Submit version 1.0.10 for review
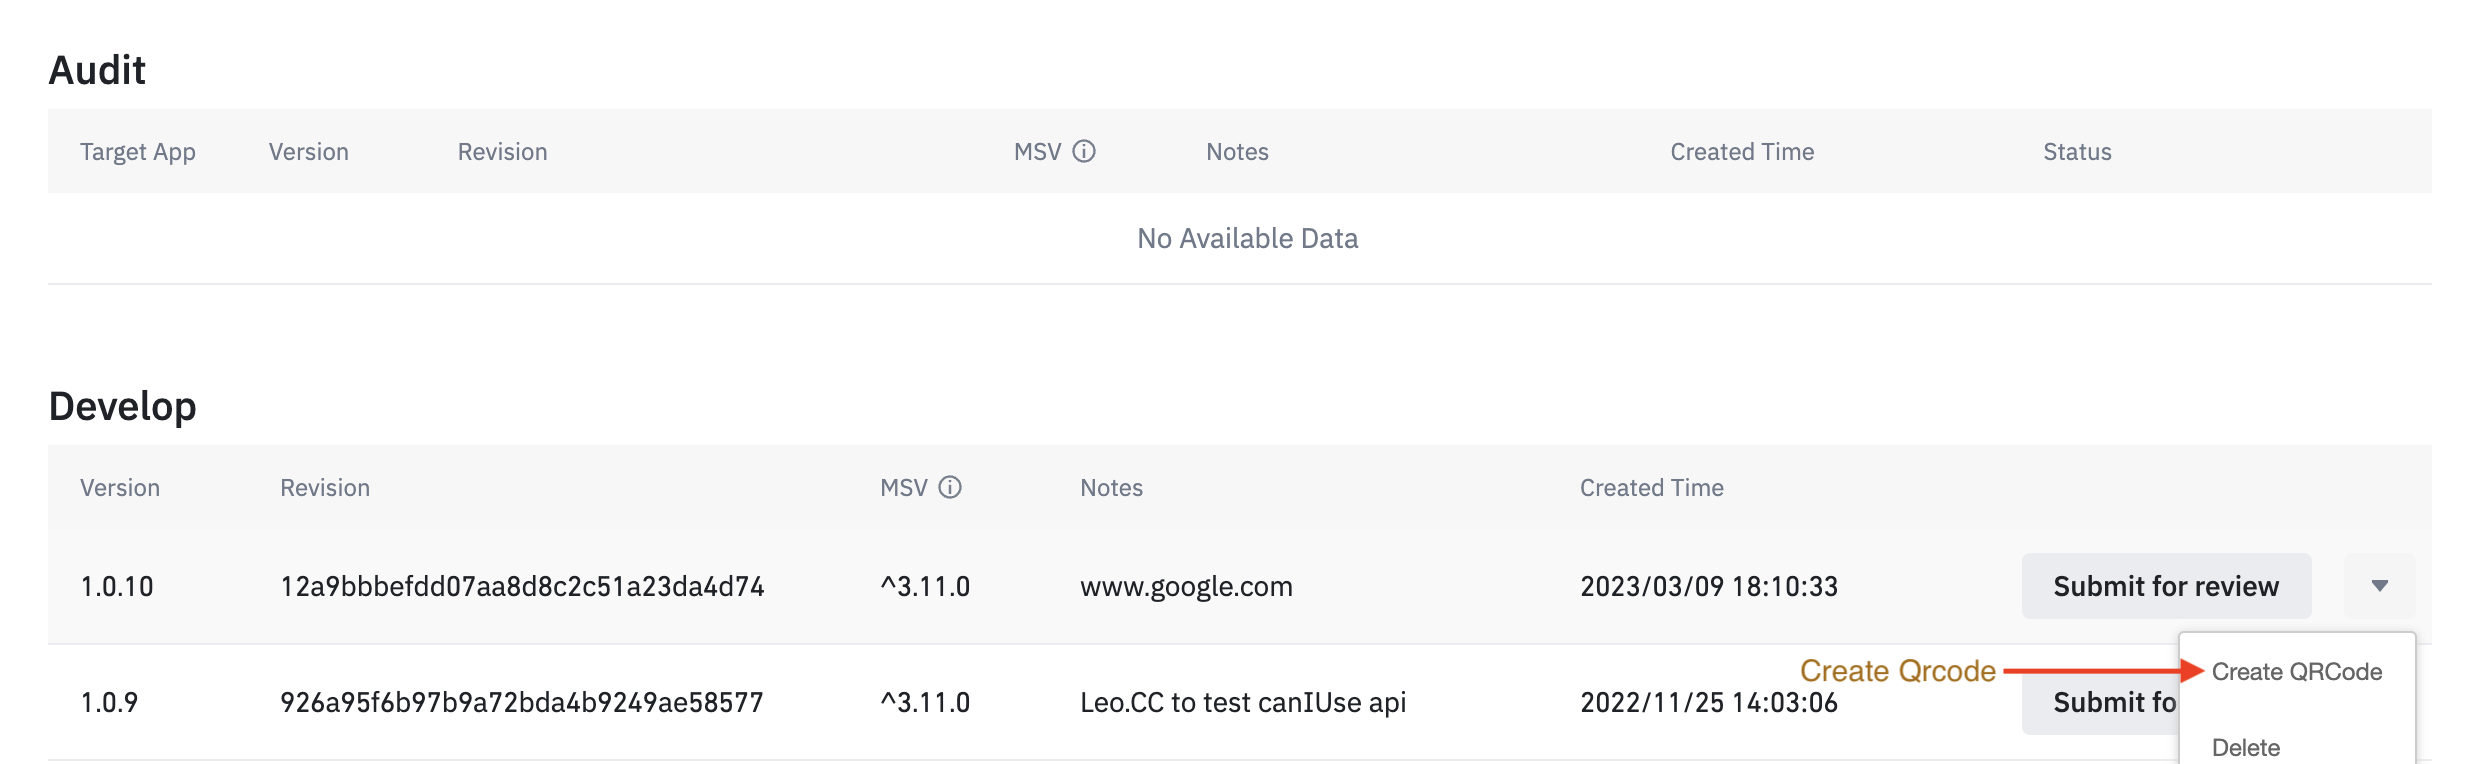Image resolution: width=2488 pixels, height=764 pixels. click(2166, 586)
